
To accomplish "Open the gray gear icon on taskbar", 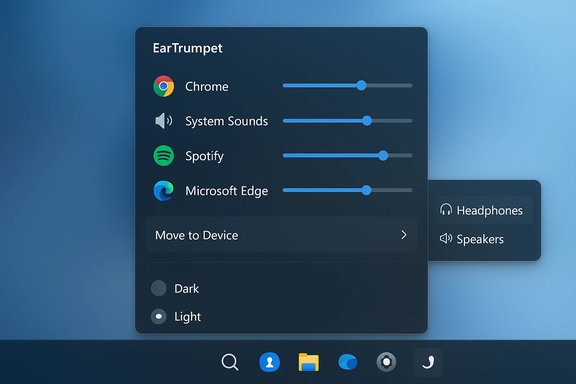I will coord(386,362).
